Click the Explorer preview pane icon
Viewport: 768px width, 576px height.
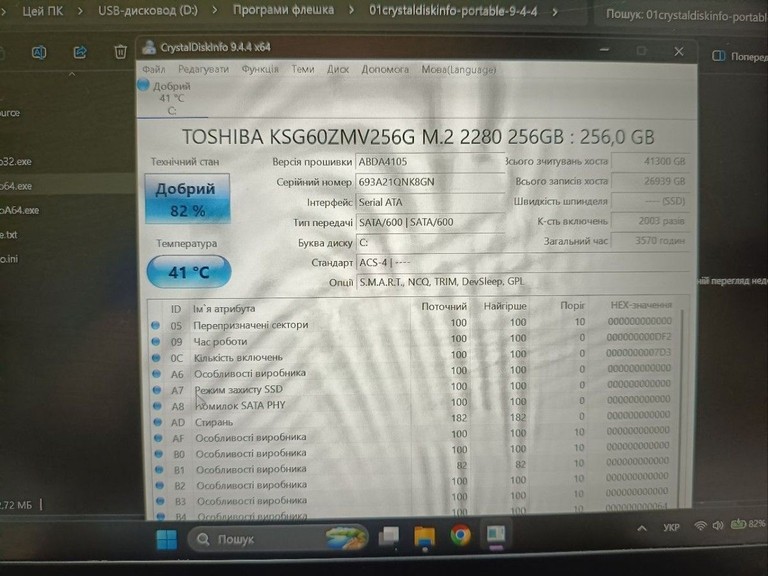[719, 56]
